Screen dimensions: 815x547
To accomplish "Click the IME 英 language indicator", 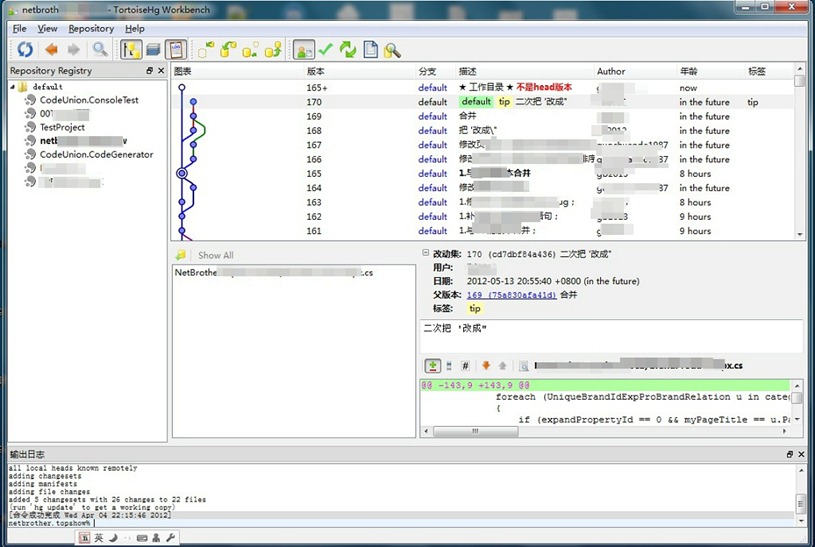I will click(99, 538).
